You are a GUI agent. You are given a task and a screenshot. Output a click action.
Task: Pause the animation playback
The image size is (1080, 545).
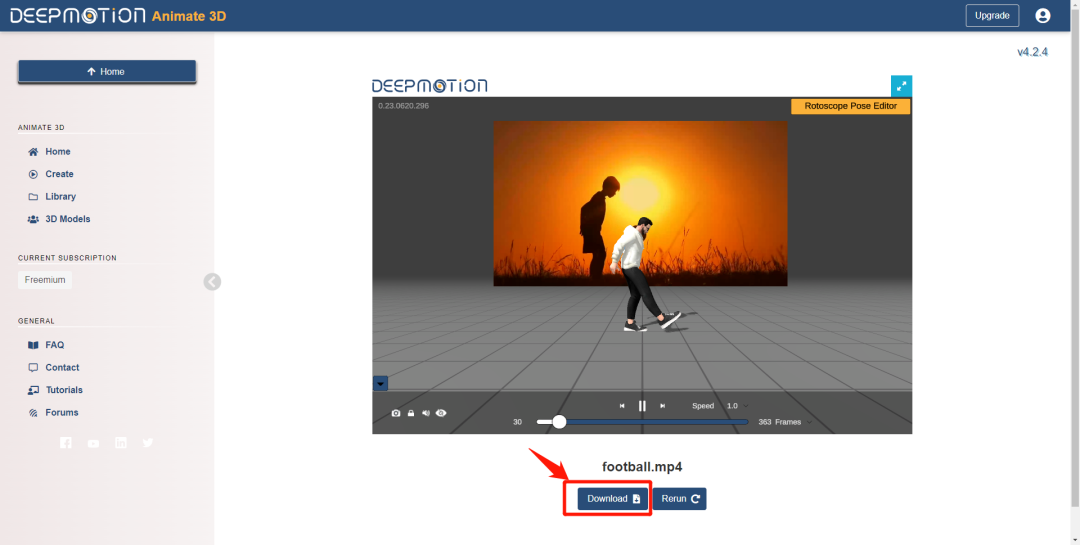coord(642,406)
